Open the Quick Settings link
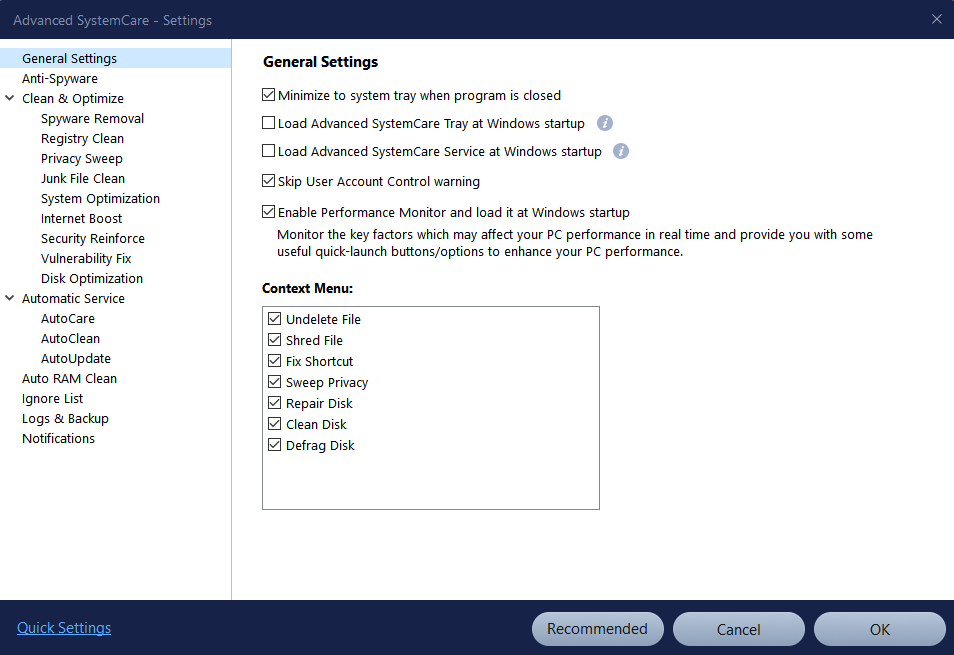Viewport: 954px width, 655px height. click(x=64, y=628)
